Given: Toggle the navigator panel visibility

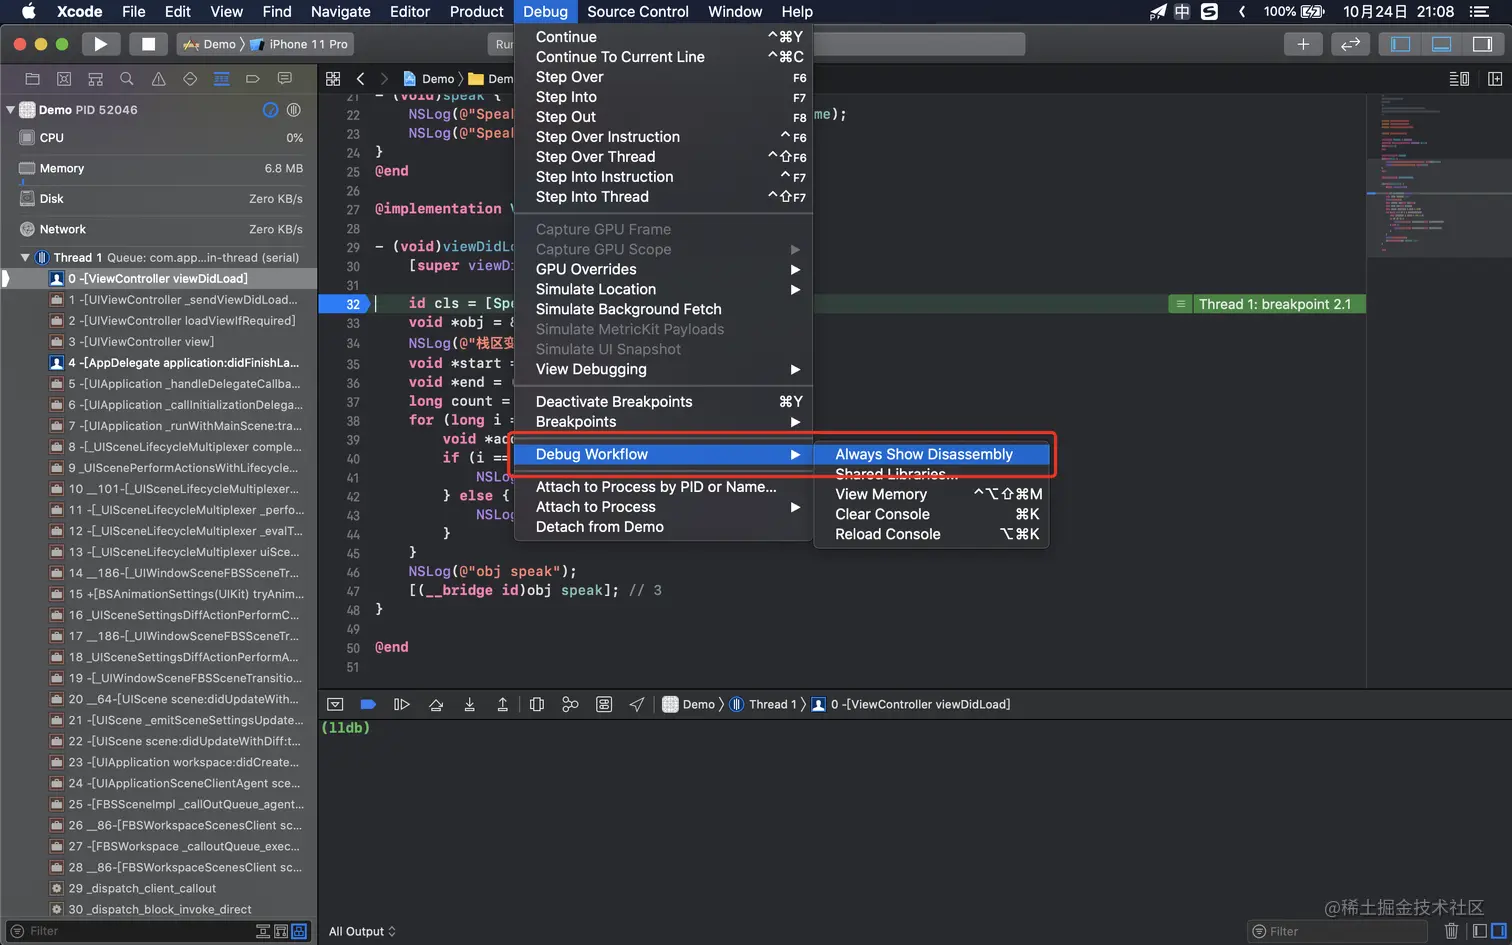Looking at the screenshot, I should click(1401, 44).
